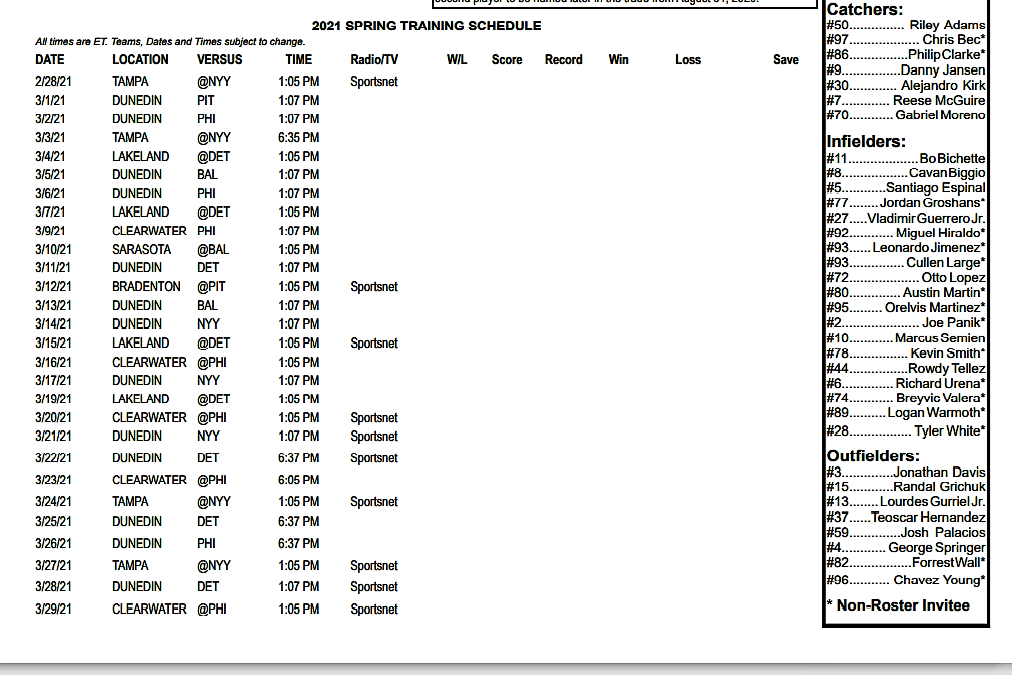Select the W/L column header
The height and width of the screenshot is (675, 1012).
click(x=457, y=60)
